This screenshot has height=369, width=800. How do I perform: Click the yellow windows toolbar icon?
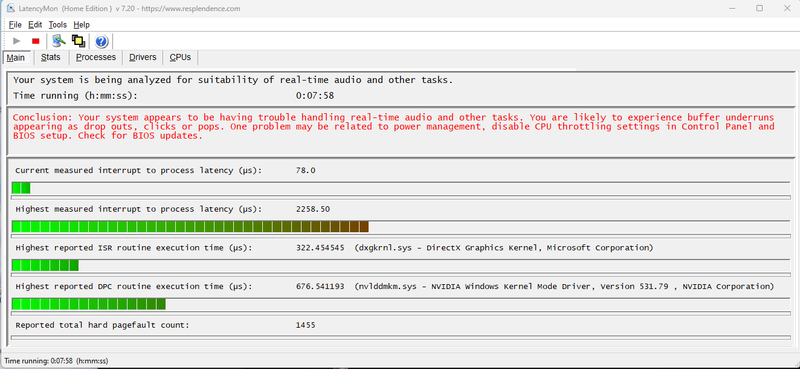pos(78,41)
